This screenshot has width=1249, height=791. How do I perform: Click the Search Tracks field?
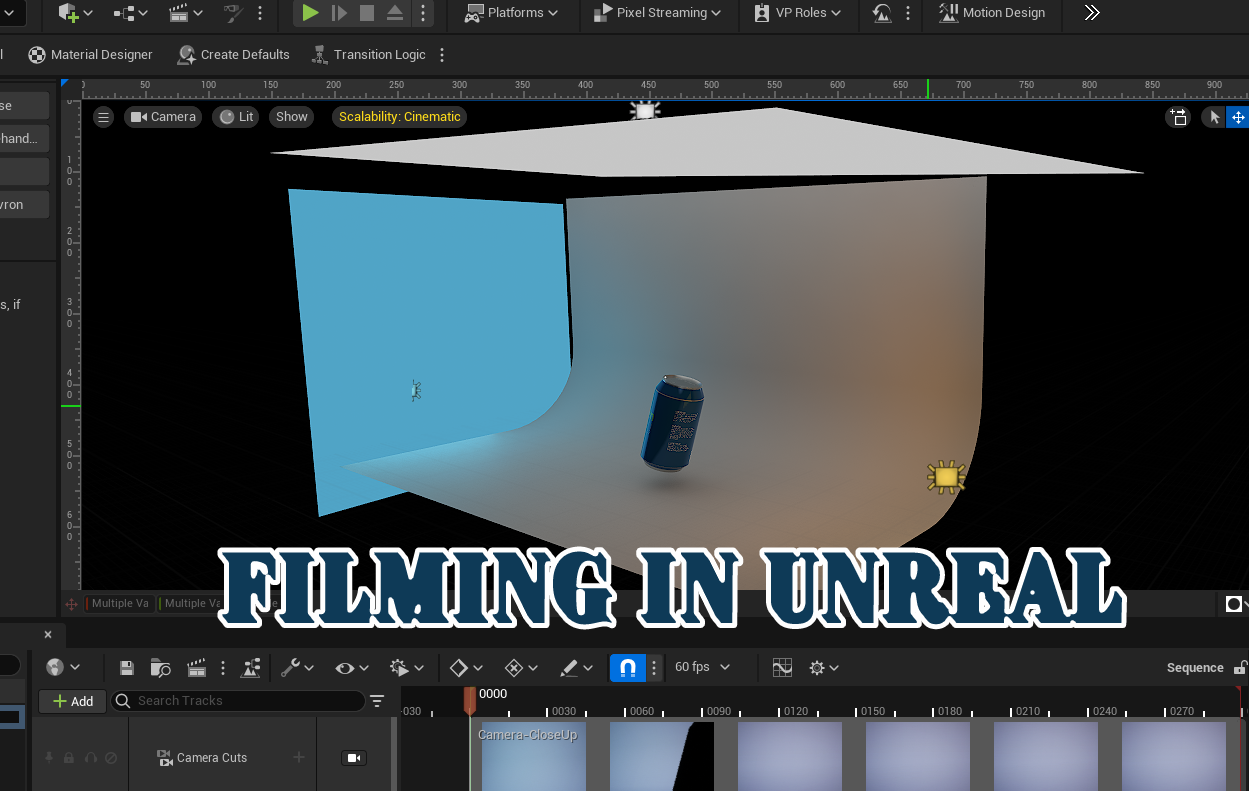coord(237,701)
